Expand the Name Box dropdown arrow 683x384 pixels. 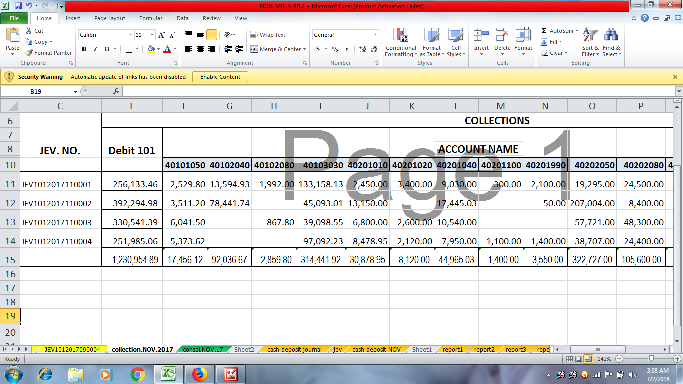tap(75, 91)
